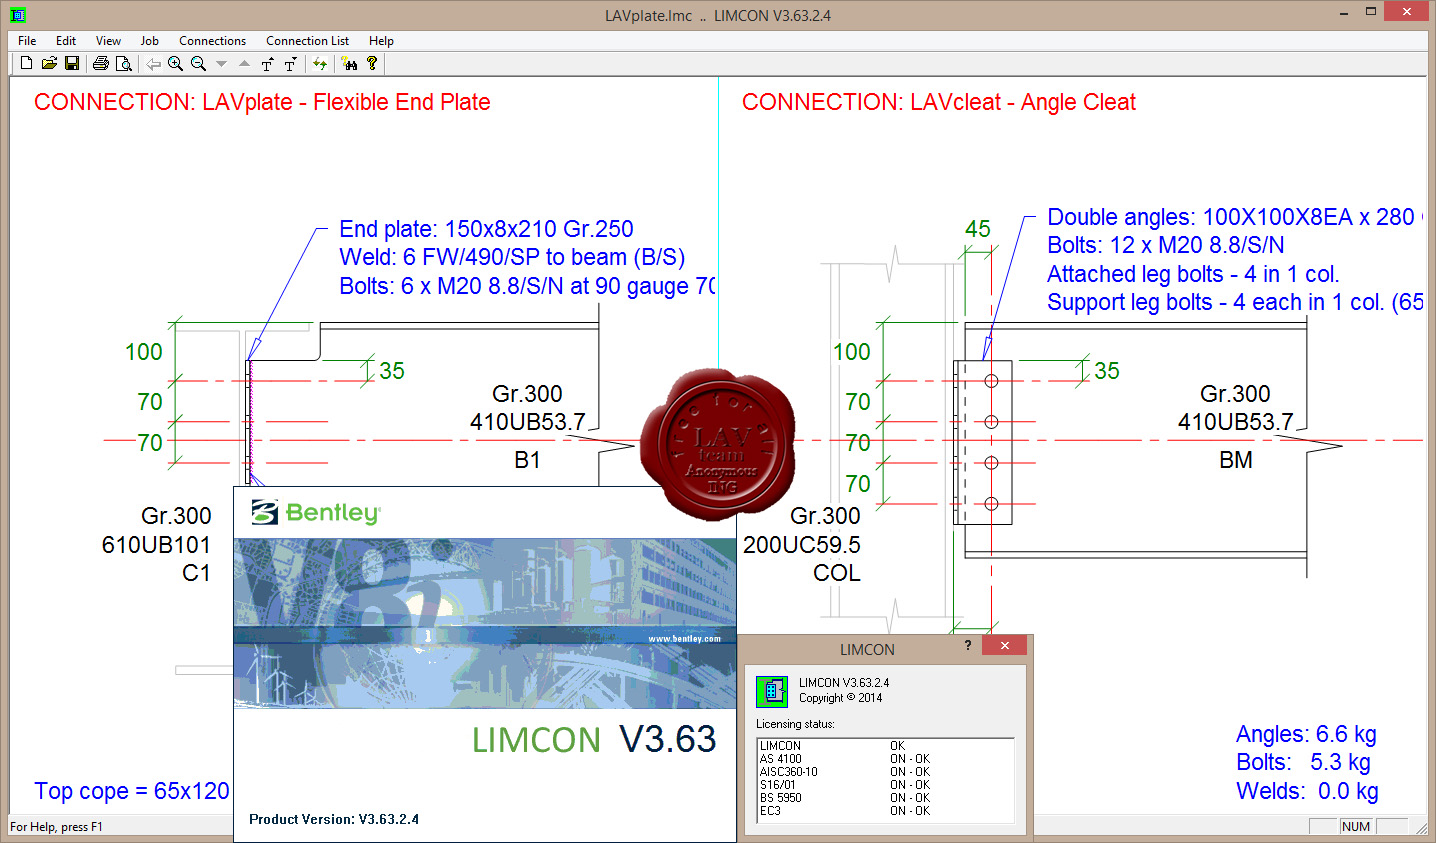Click the New file toolbar icon
This screenshot has width=1436, height=843.
click(27, 63)
